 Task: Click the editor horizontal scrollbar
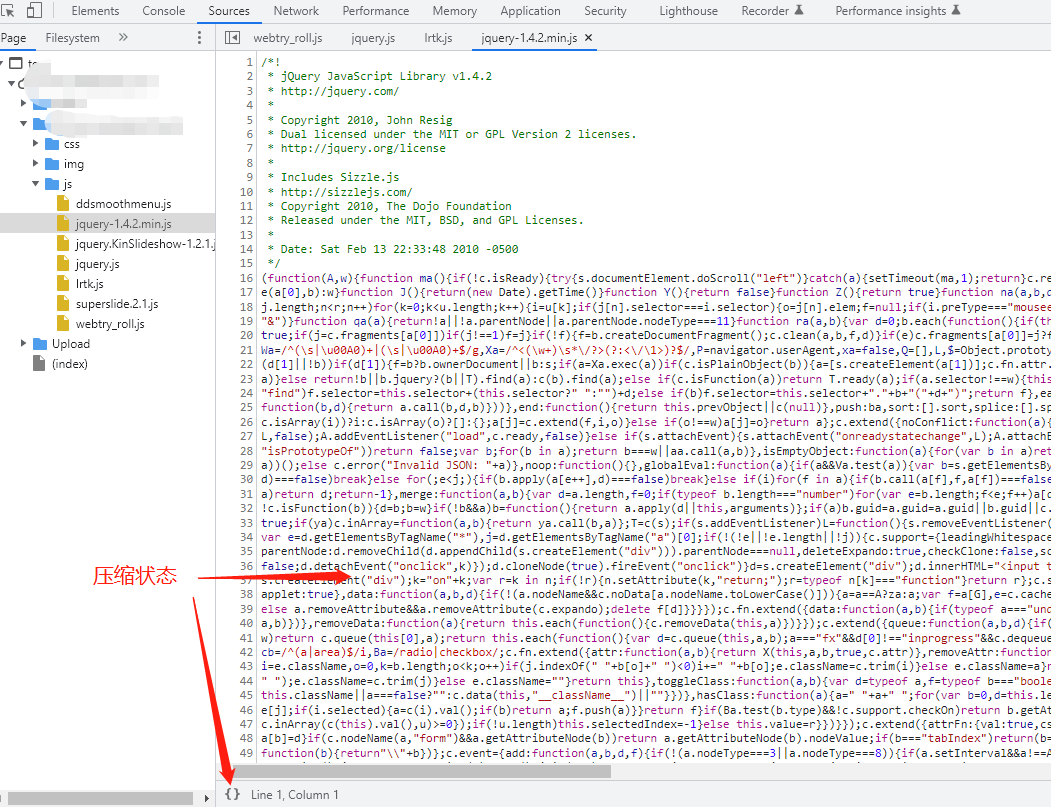pos(420,771)
